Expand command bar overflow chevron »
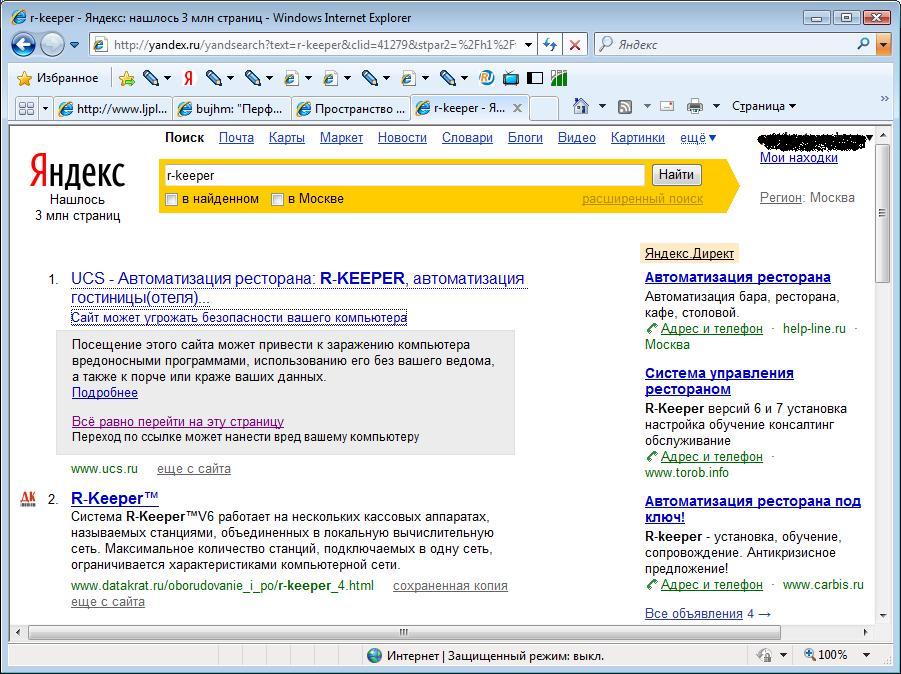 885,99
